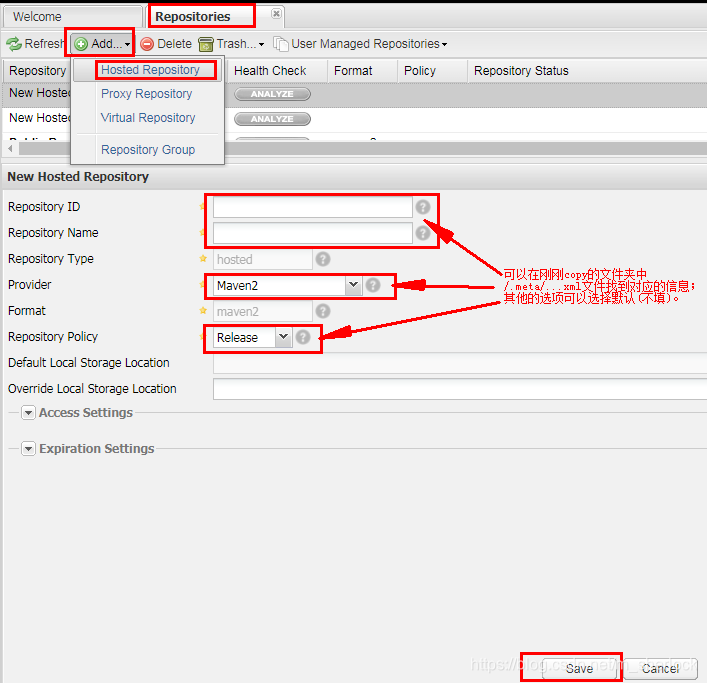Image resolution: width=707 pixels, height=683 pixels.
Task: Click the Trash can icon
Action: pos(206,44)
